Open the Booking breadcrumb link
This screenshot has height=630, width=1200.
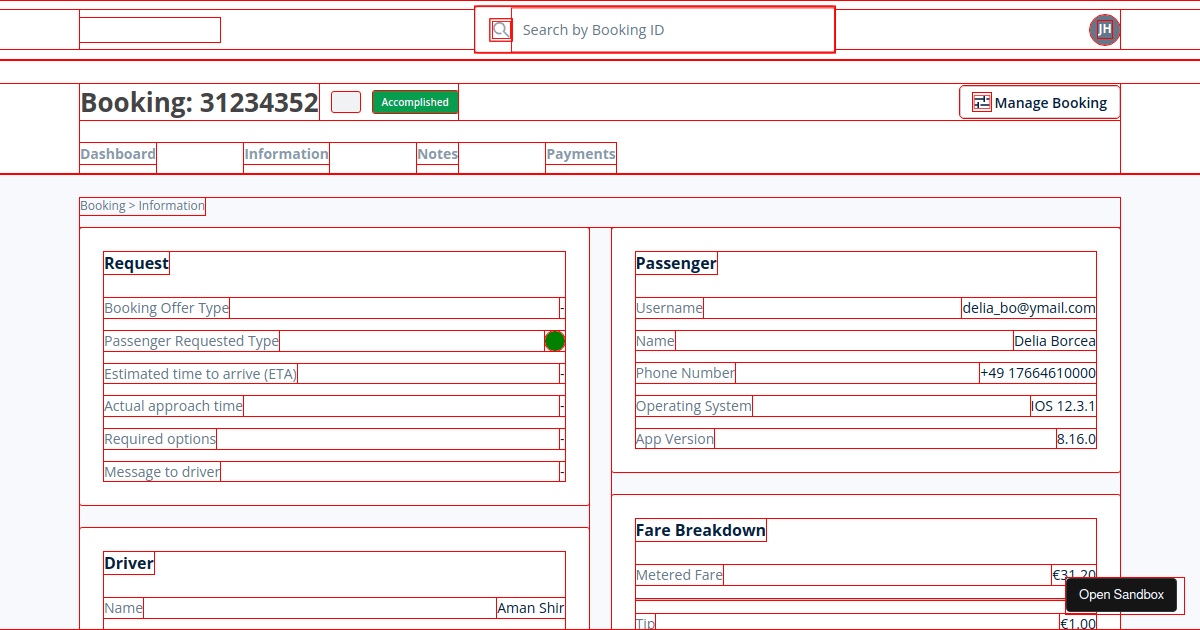(103, 205)
